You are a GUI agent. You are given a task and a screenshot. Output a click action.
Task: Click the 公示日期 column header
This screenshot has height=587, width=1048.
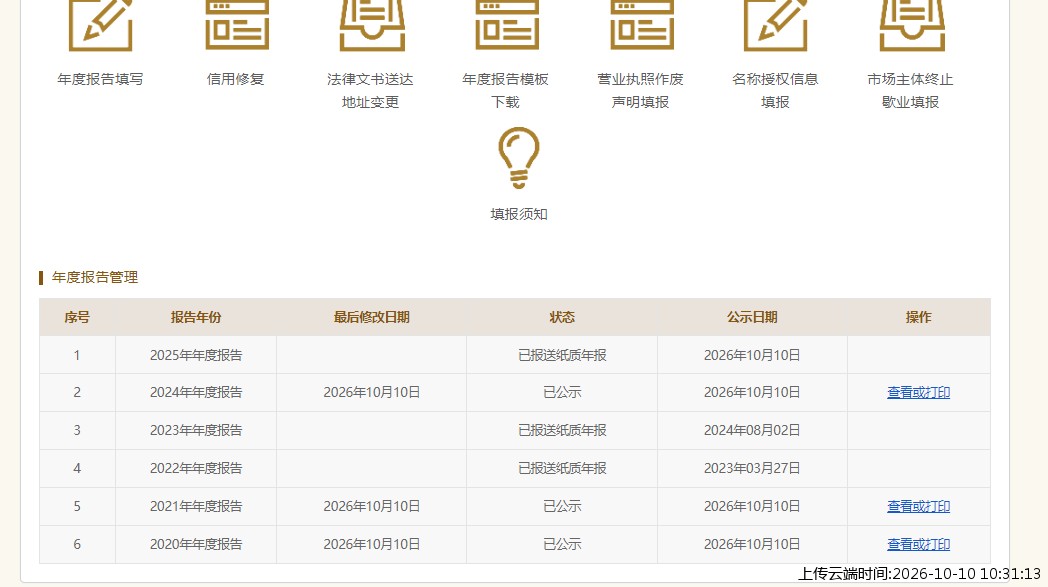tap(752, 318)
